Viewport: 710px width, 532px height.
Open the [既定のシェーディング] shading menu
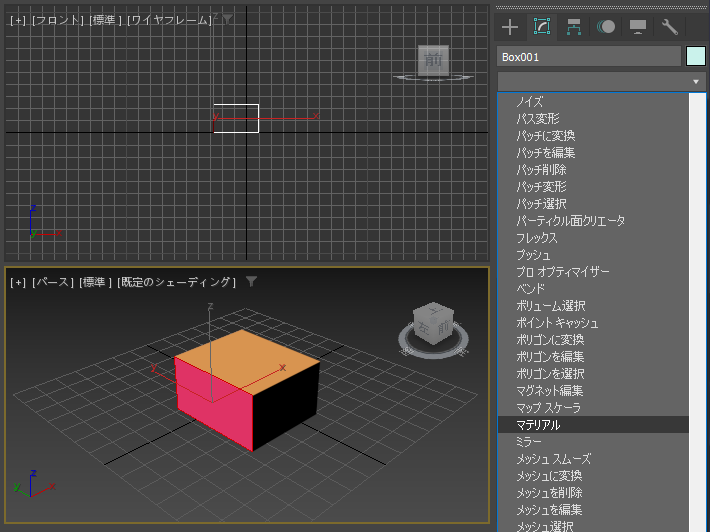(177, 283)
